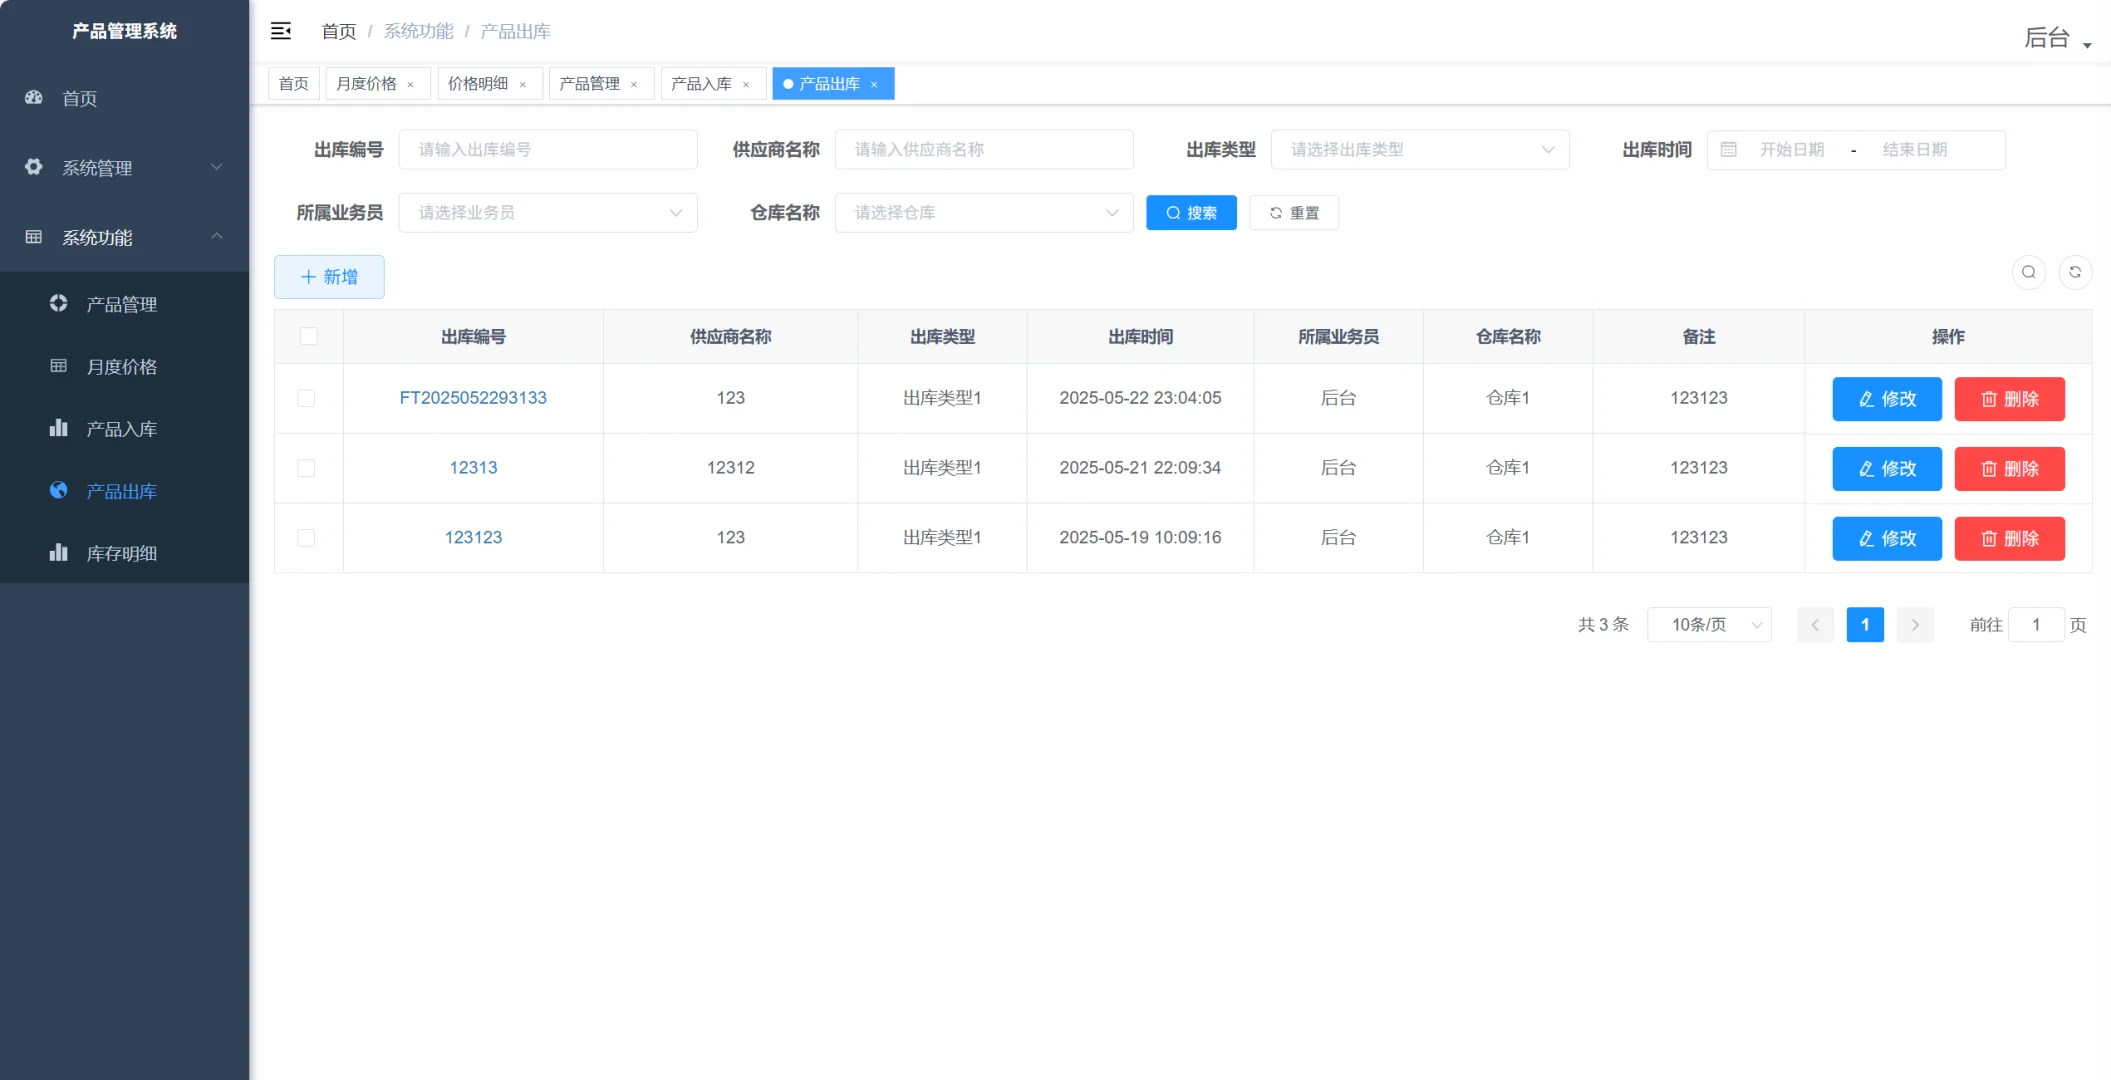Image resolution: width=2111 pixels, height=1080 pixels.
Task: Collapse the sidebar with hamburger icon
Action: click(x=281, y=31)
